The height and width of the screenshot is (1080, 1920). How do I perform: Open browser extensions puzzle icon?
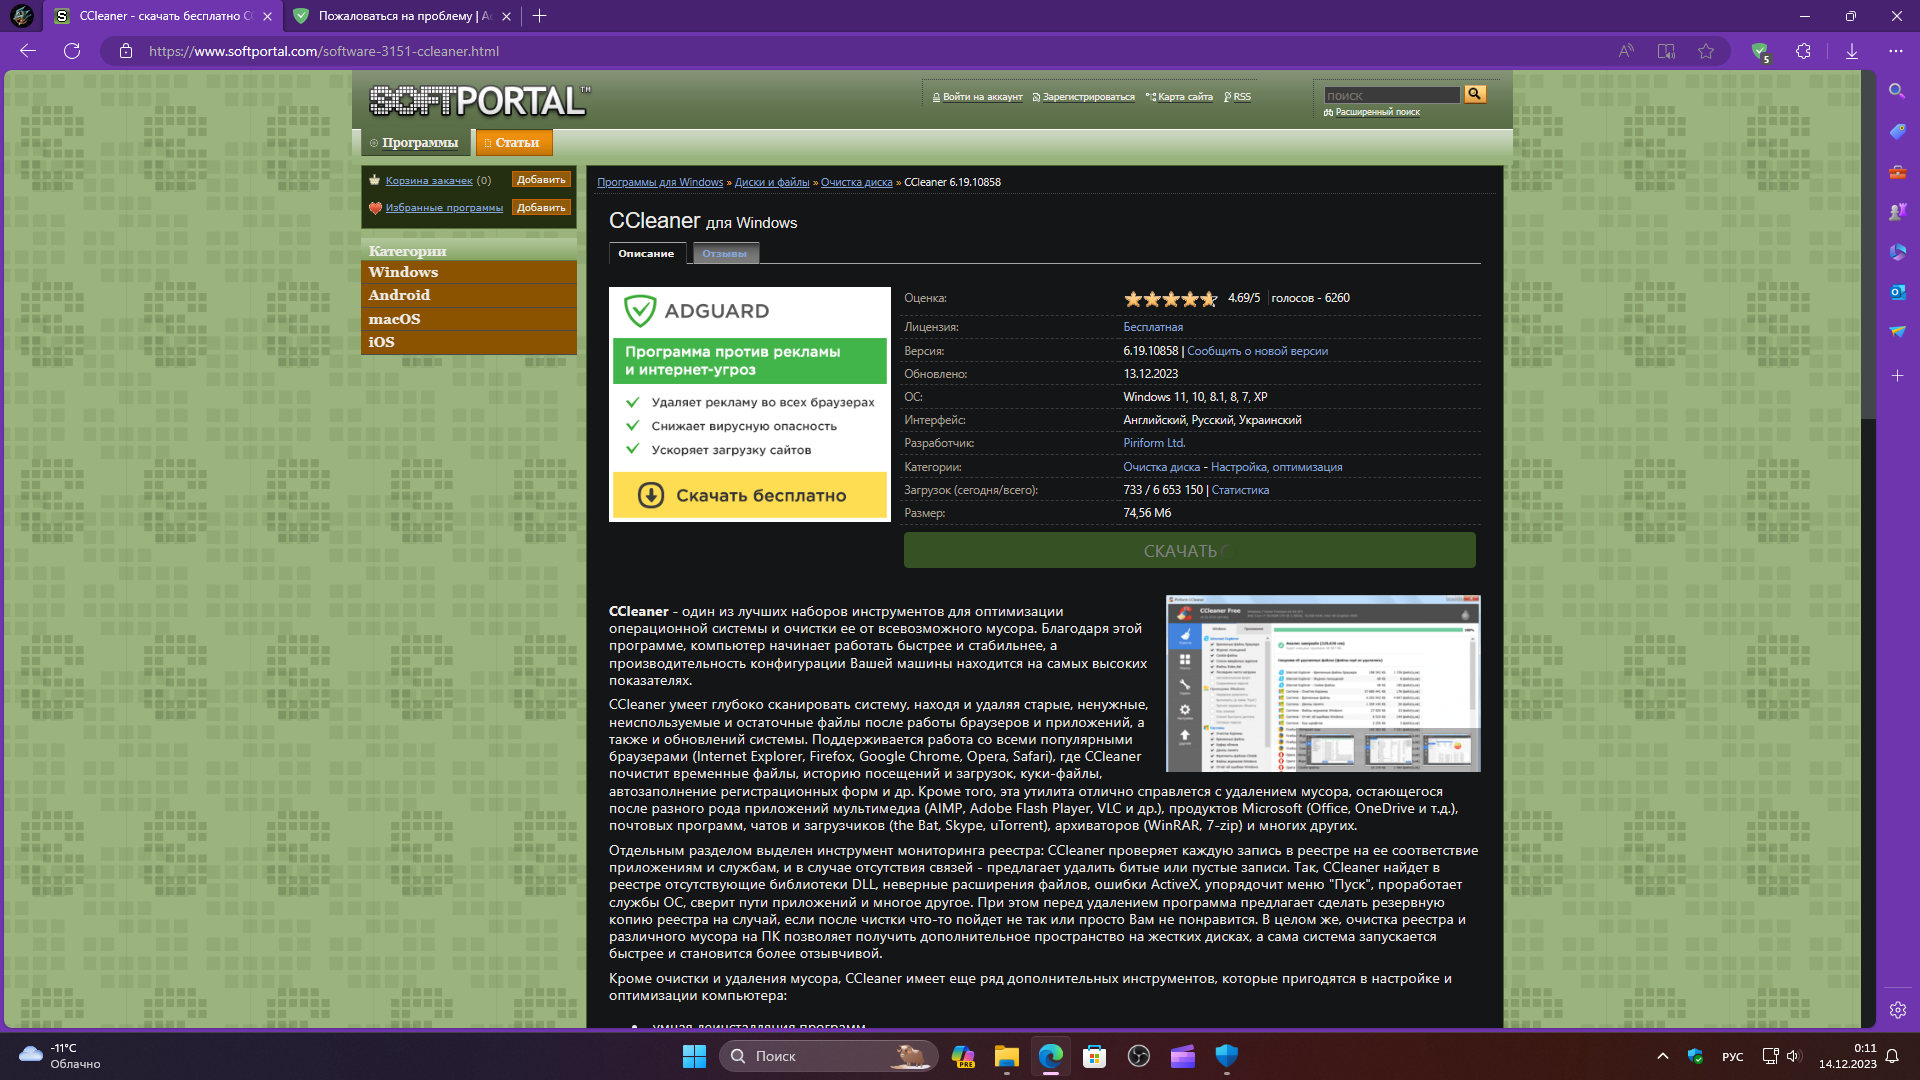[1803, 51]
